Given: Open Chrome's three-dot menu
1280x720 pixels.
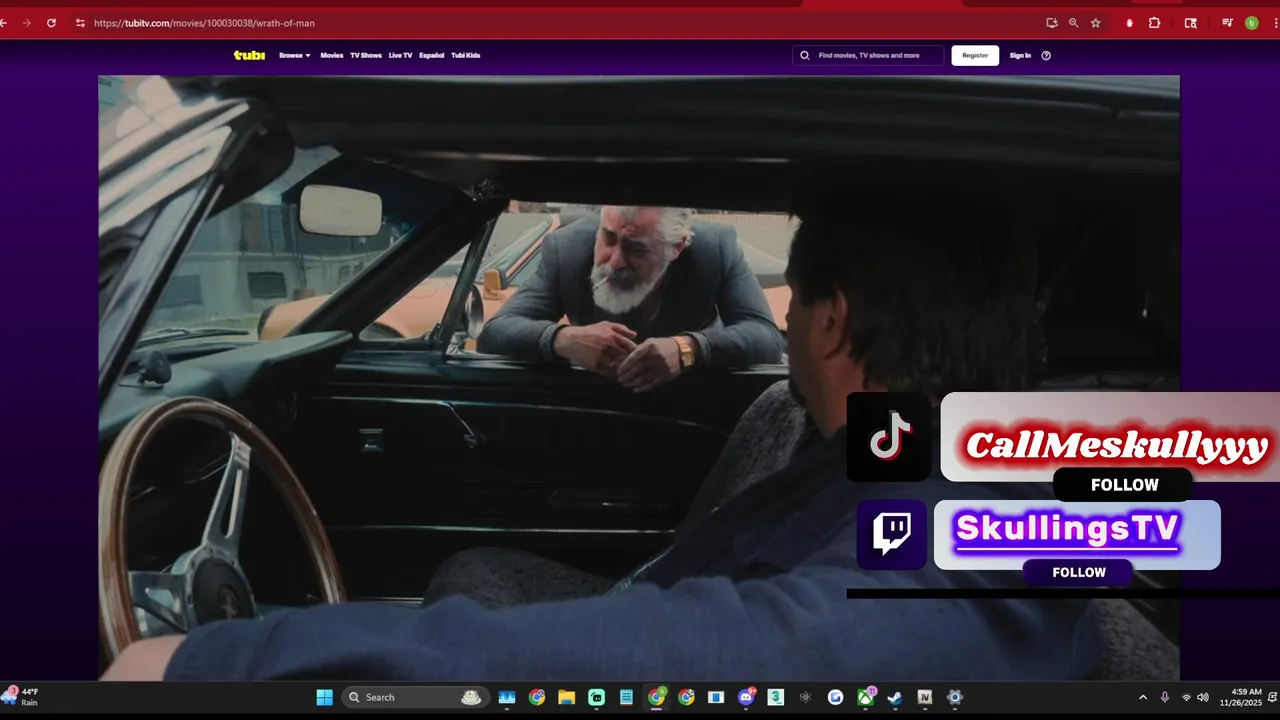Looking at the screenshot, I should 1274,23.
